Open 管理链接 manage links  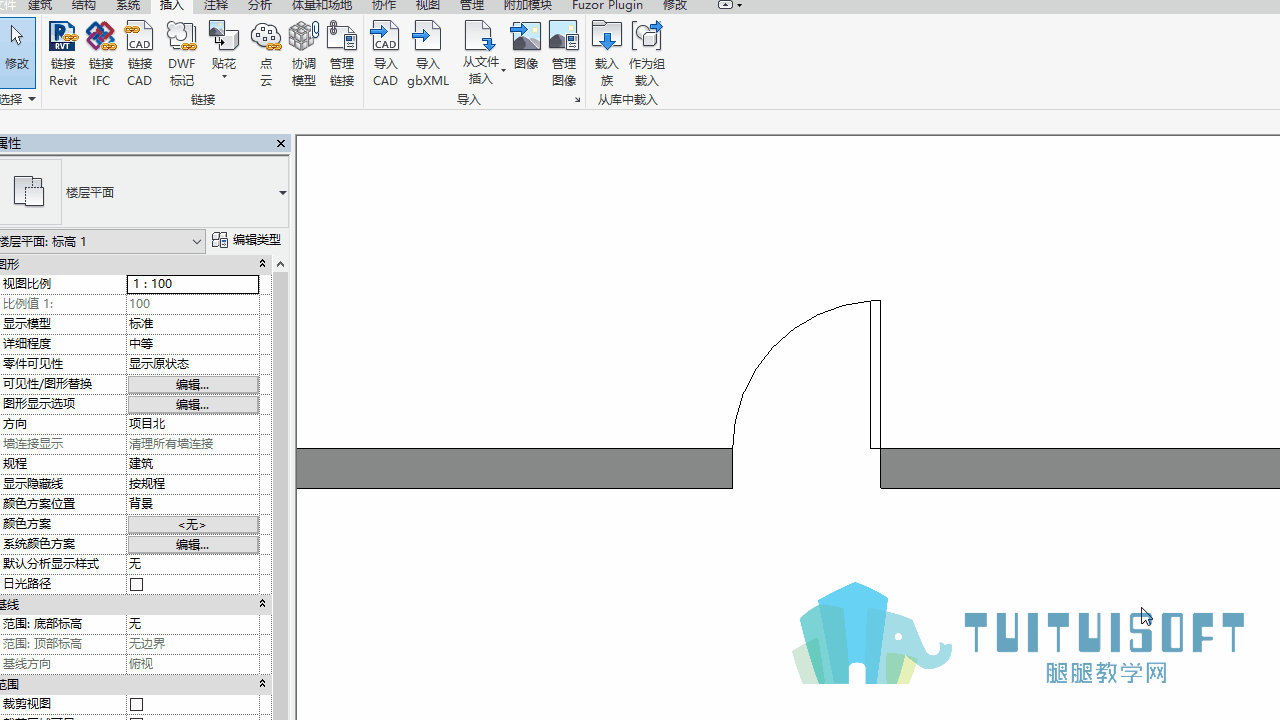pos(342,54)
